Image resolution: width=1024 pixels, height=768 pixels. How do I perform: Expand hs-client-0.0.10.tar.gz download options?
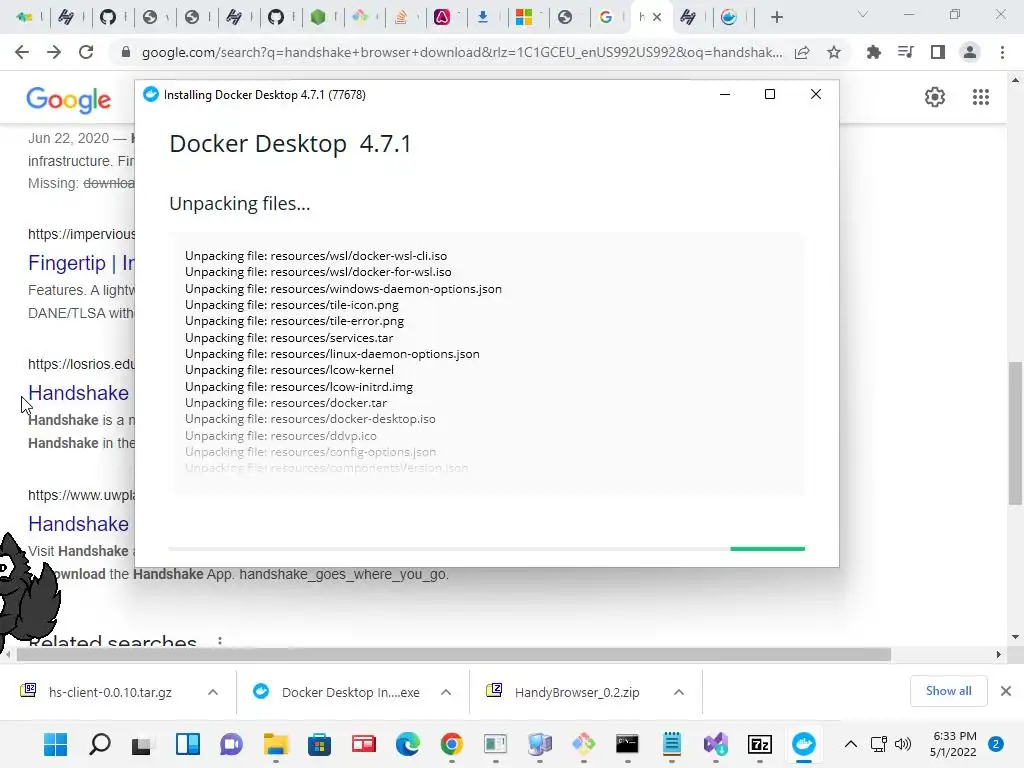(213, 692)
